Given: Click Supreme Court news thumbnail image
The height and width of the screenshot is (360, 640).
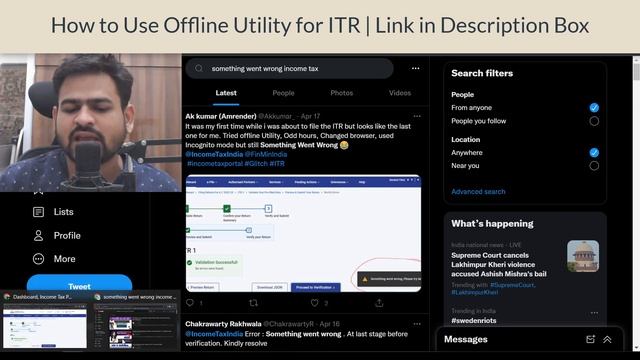Looking at the screenshot, I should (583, 256).
